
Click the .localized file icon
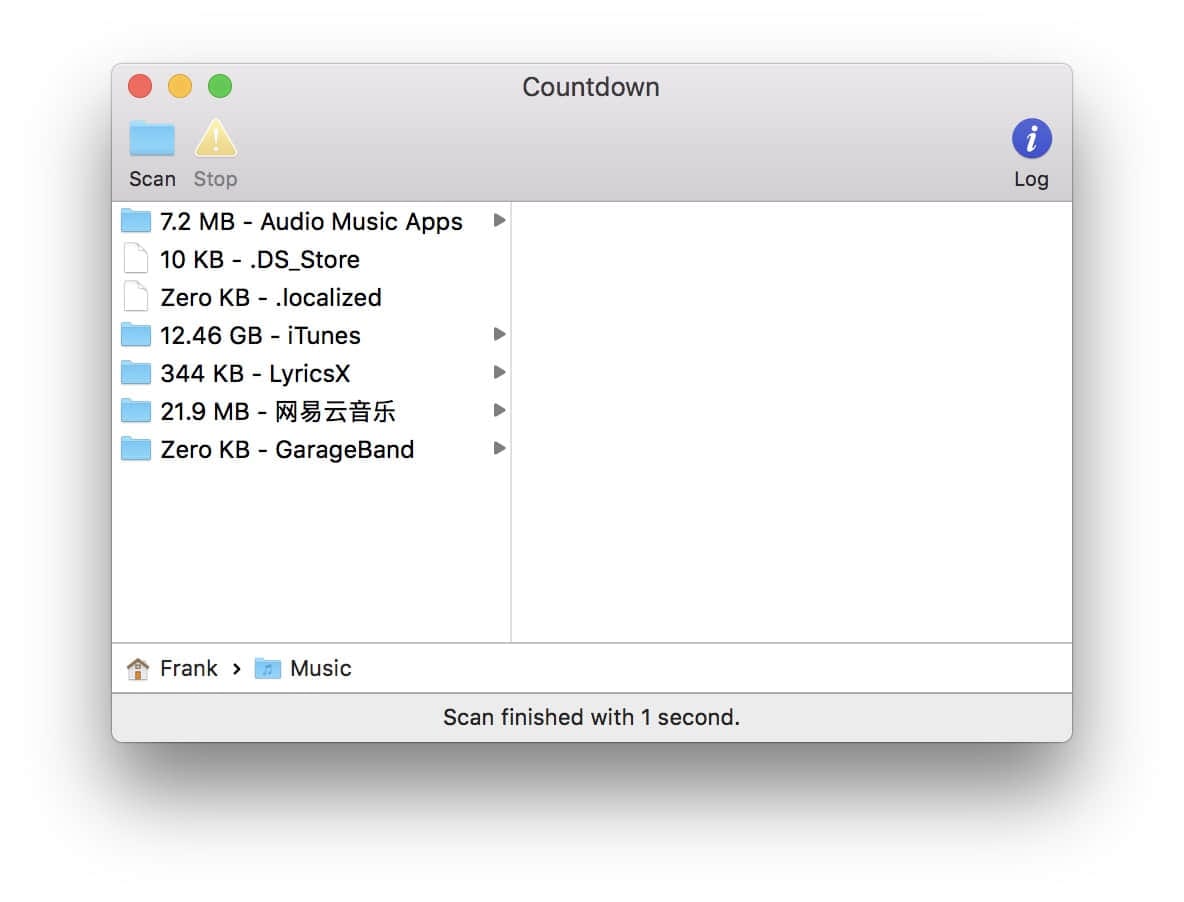click(x=136, y=296)
